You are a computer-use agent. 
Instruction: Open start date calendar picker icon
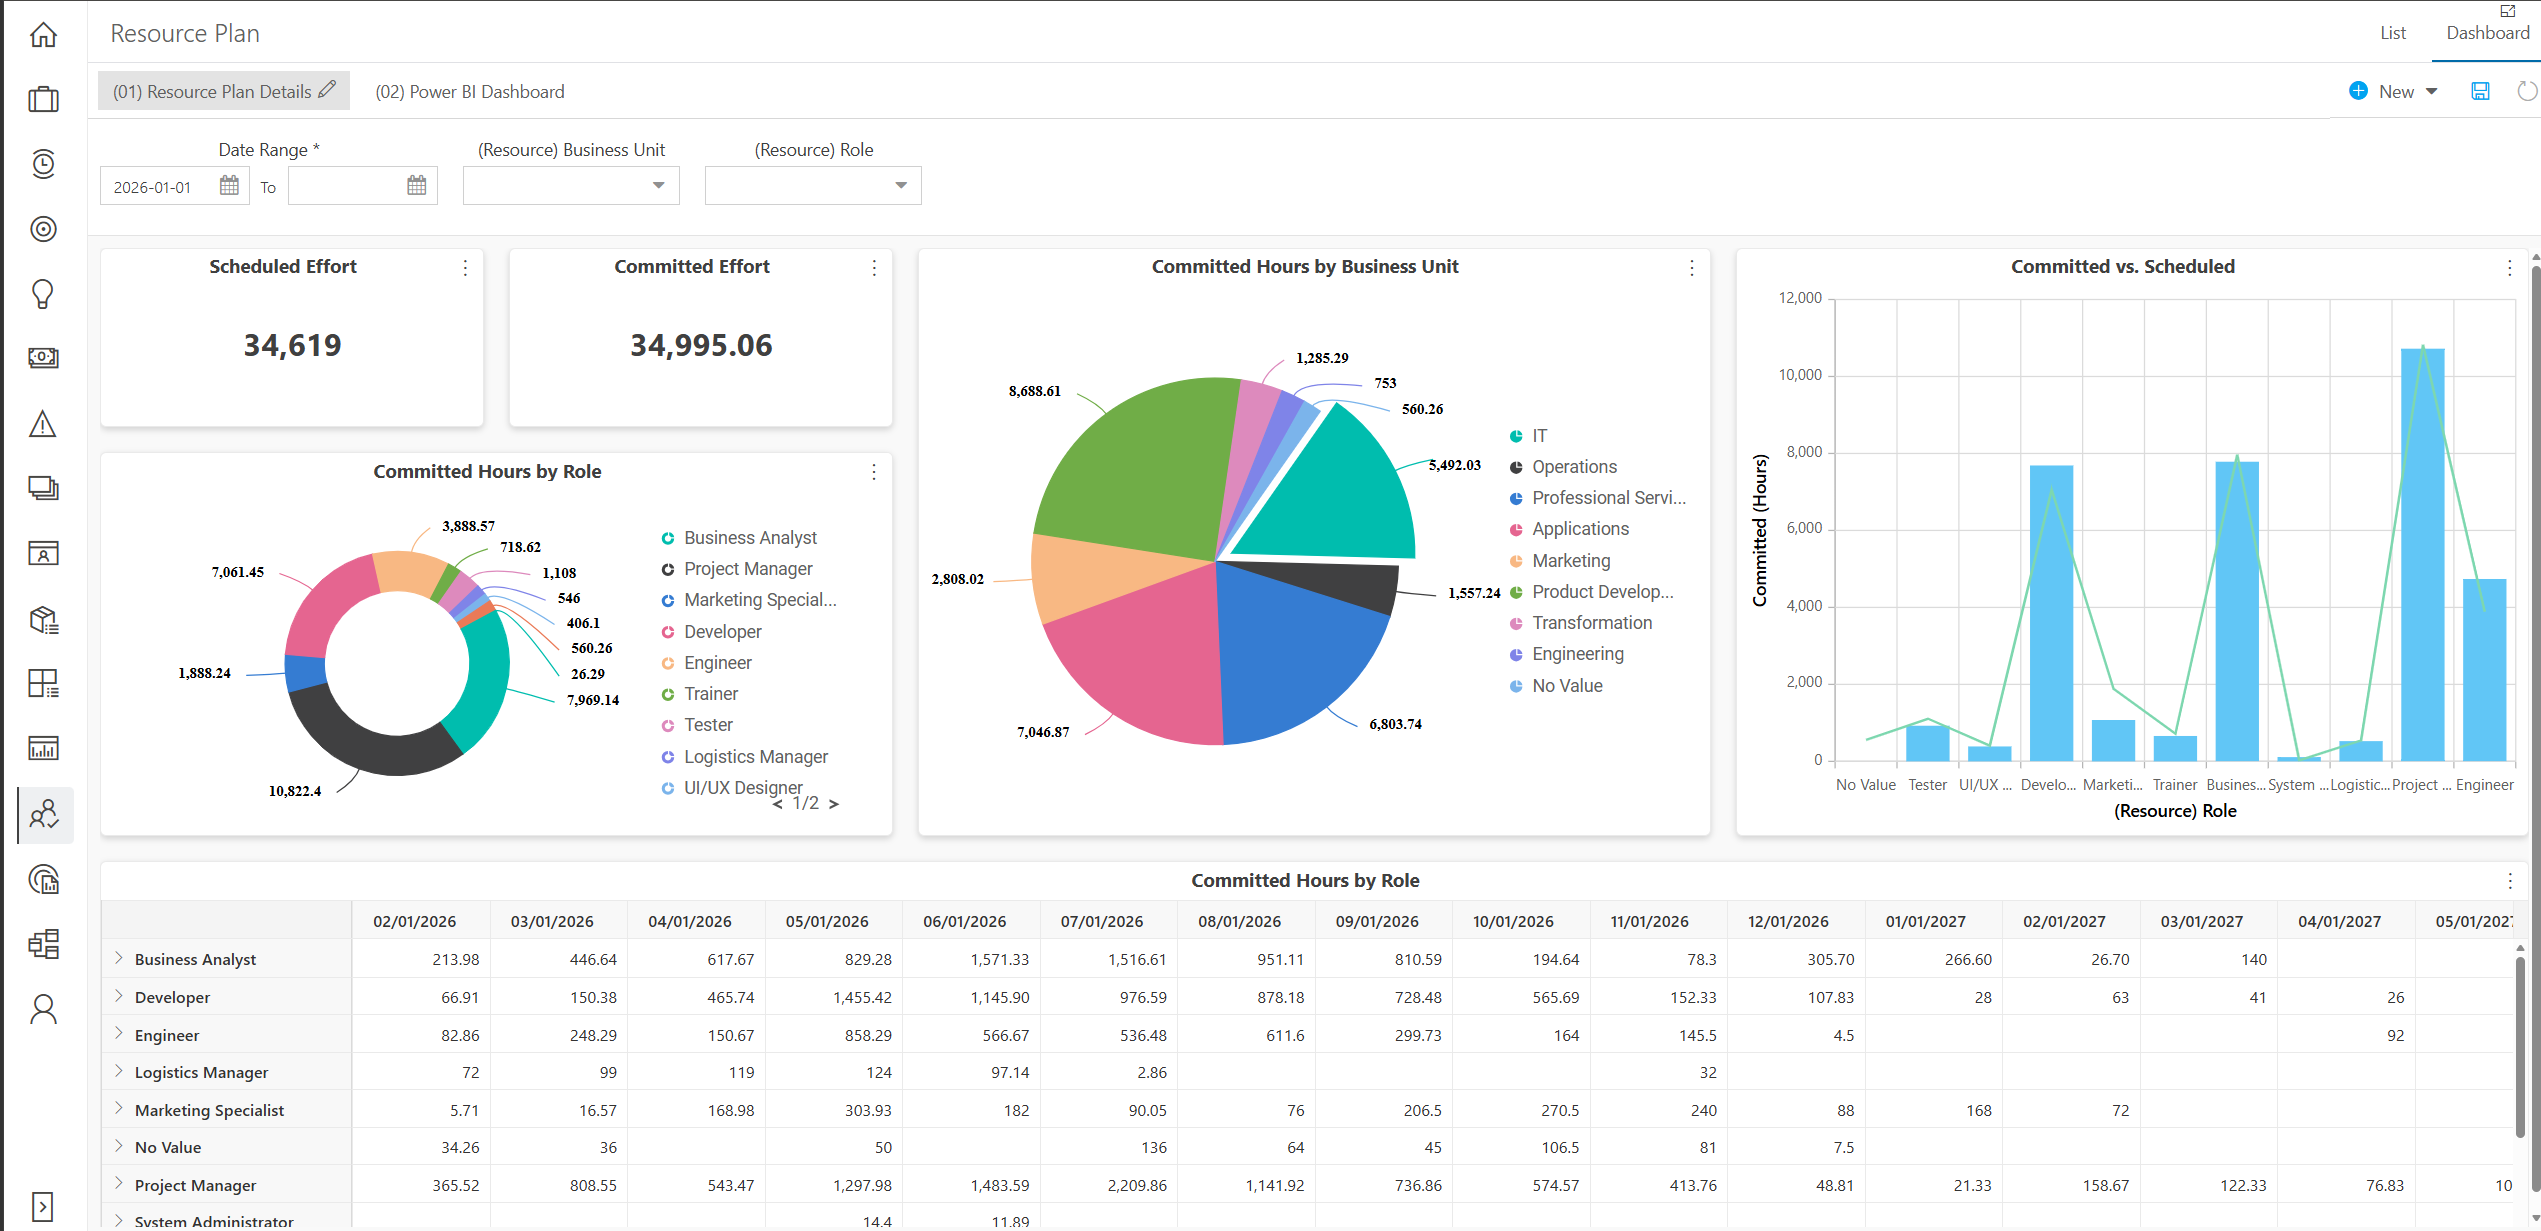click(x=229, y=185)
